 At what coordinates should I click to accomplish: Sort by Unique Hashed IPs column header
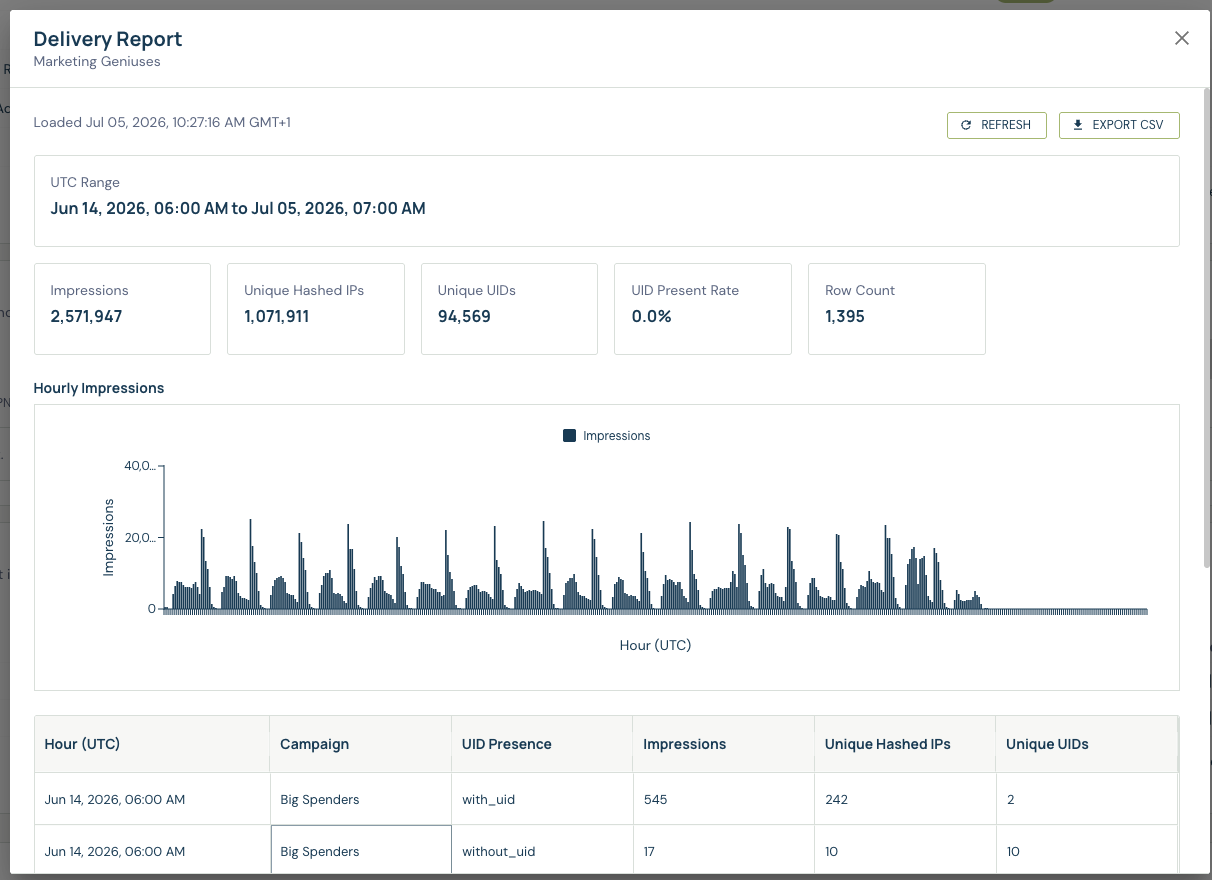pyautogui.click(x=905, y=744)
